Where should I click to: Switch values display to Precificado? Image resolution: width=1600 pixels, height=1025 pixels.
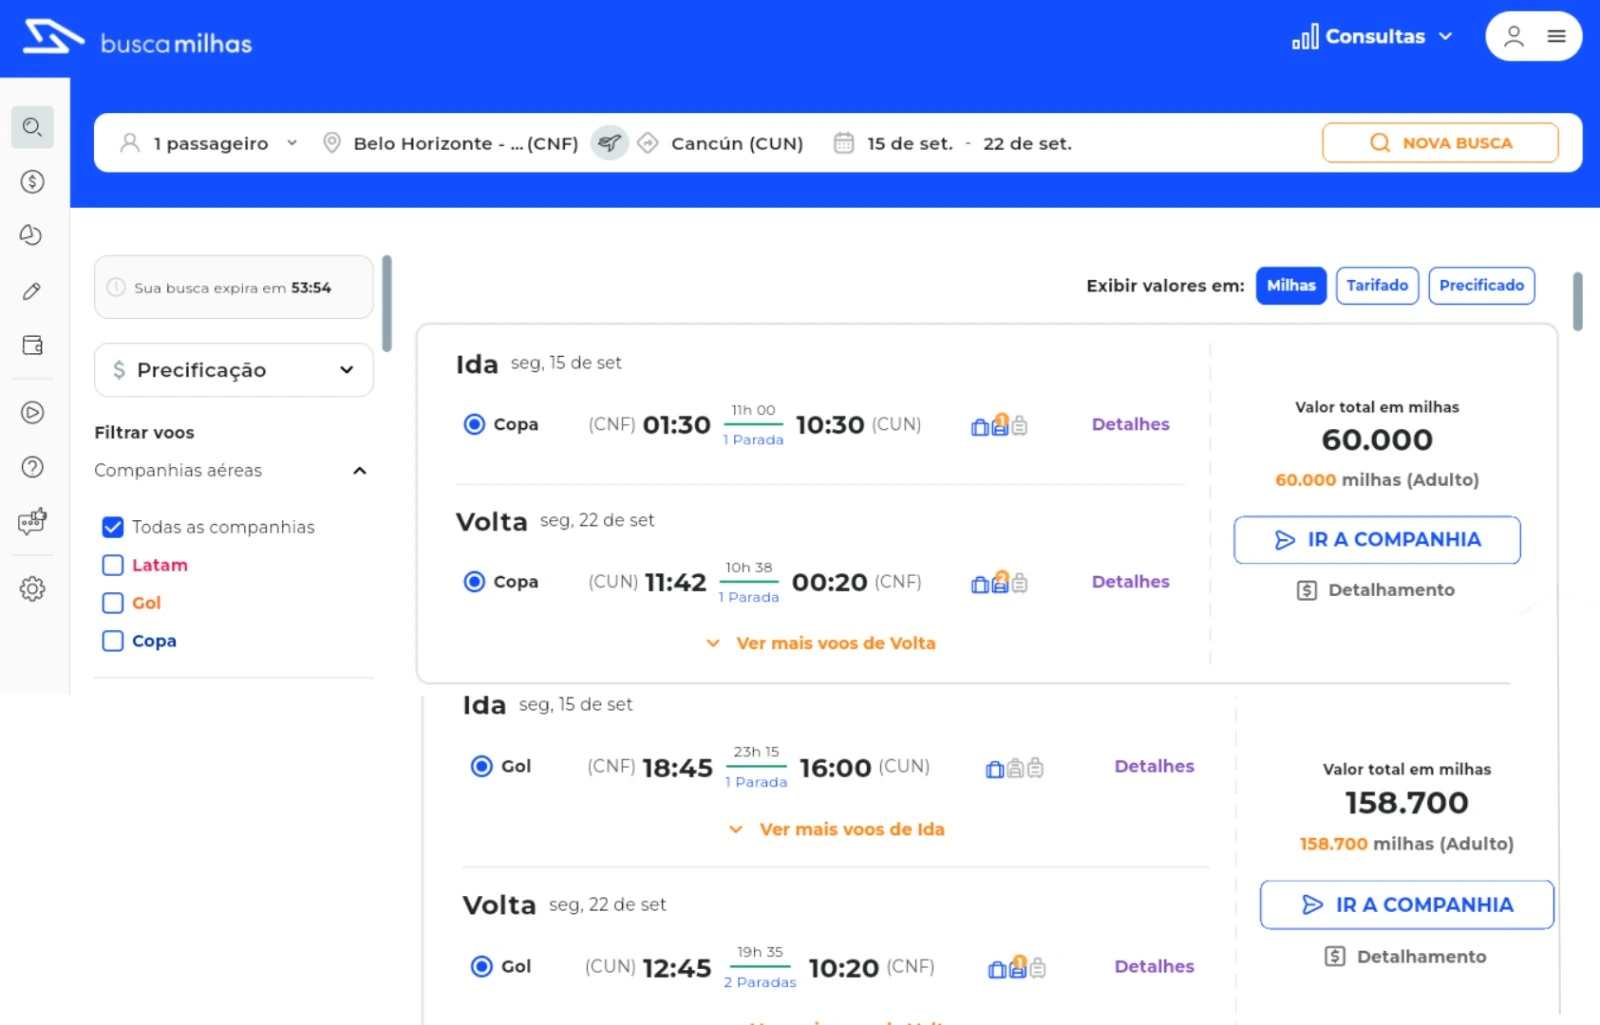coord(1481,286)
